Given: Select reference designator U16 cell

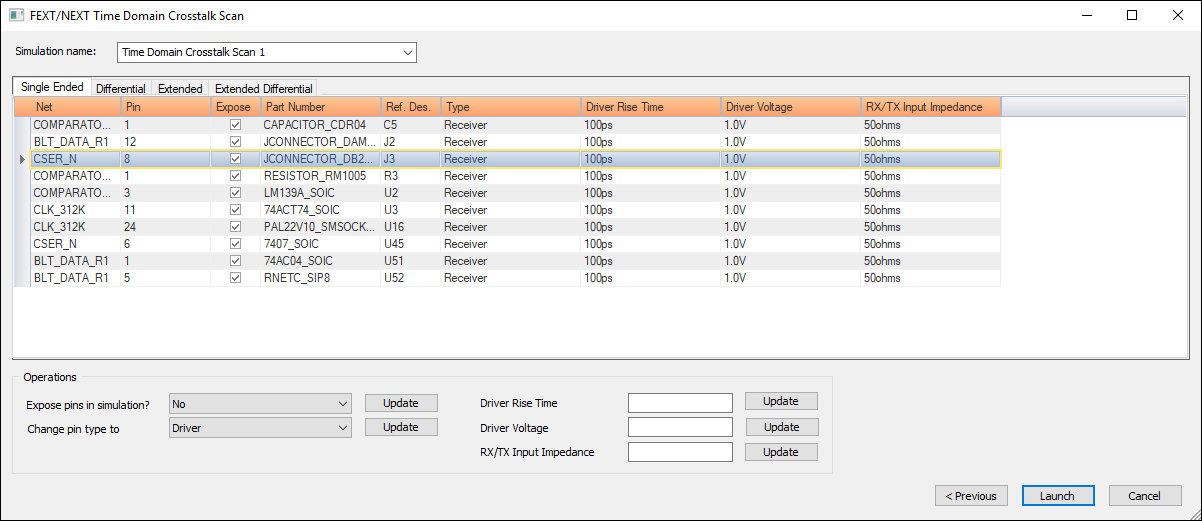Looking at the screenshot, I should [411, 227].
